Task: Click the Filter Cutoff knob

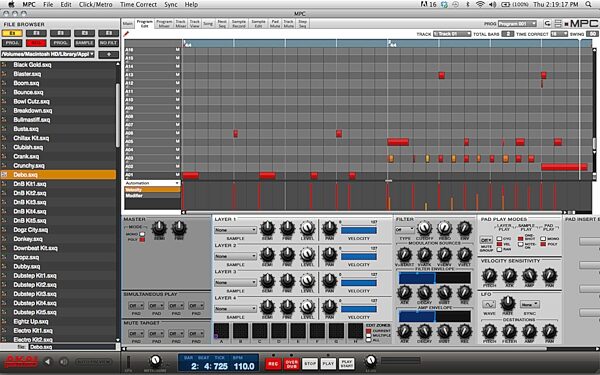Action: point(424,228)
